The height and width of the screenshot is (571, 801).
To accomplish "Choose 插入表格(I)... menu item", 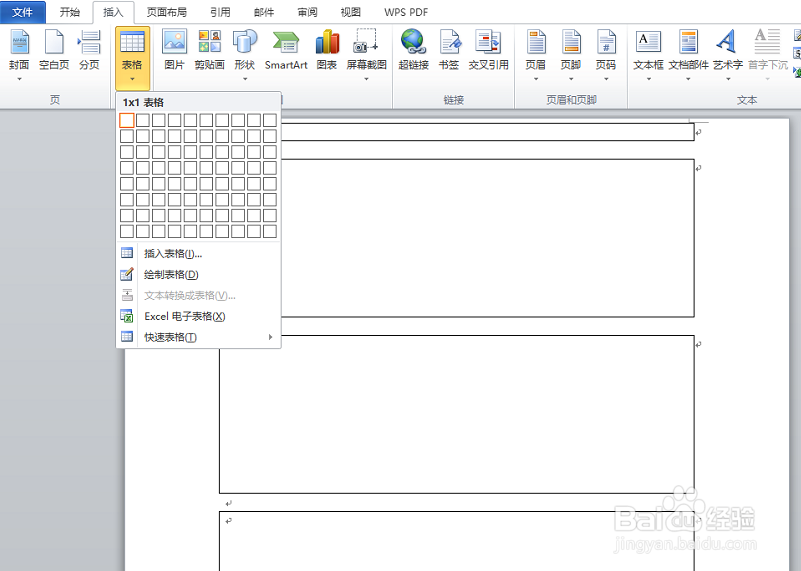I will click(x=199, y=253).
